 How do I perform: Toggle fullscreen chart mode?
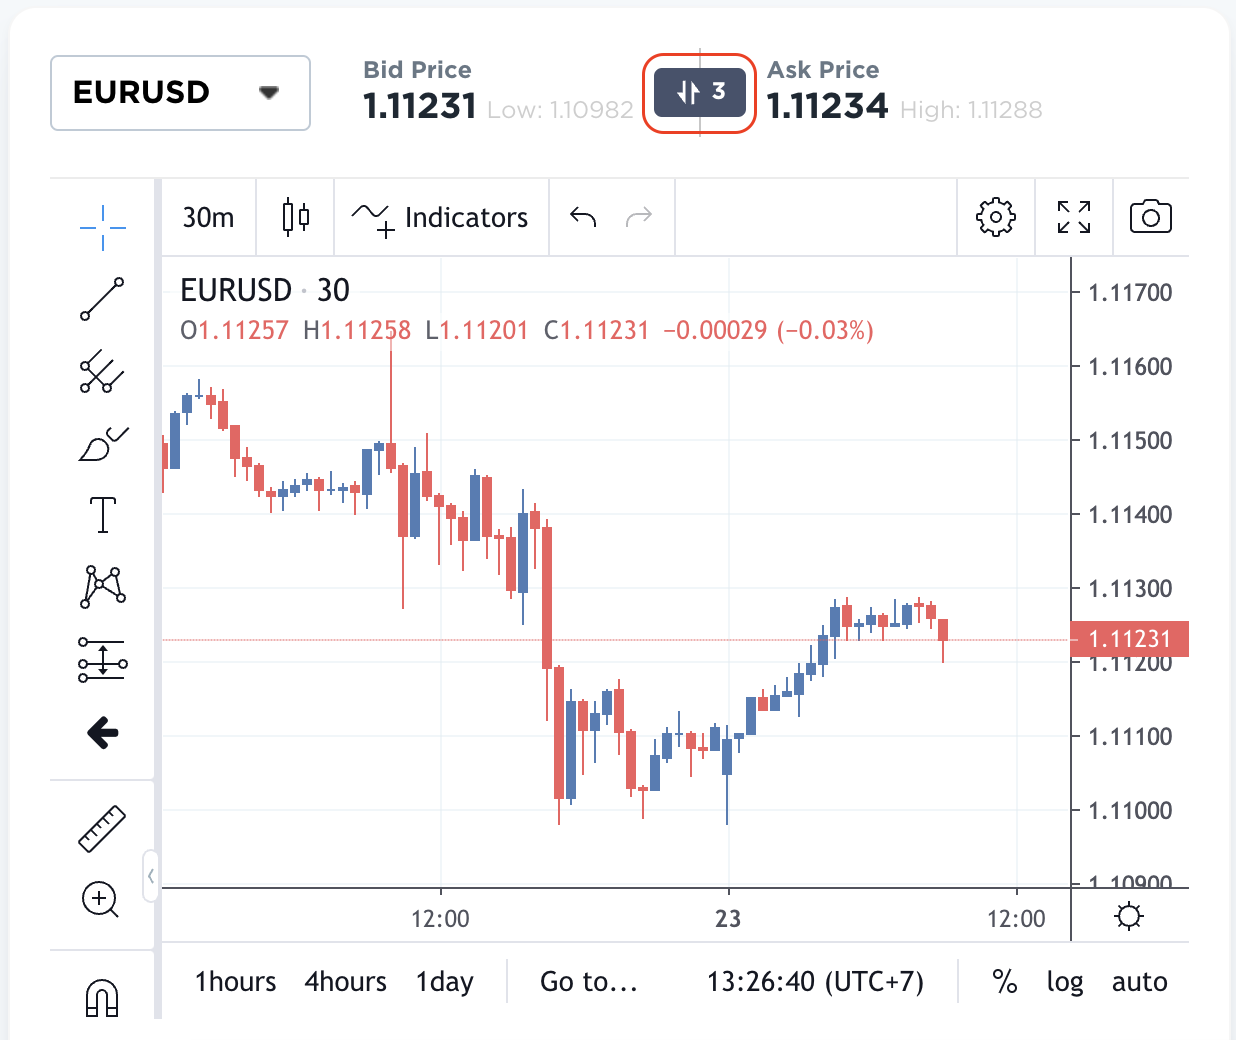point(1074,217)
